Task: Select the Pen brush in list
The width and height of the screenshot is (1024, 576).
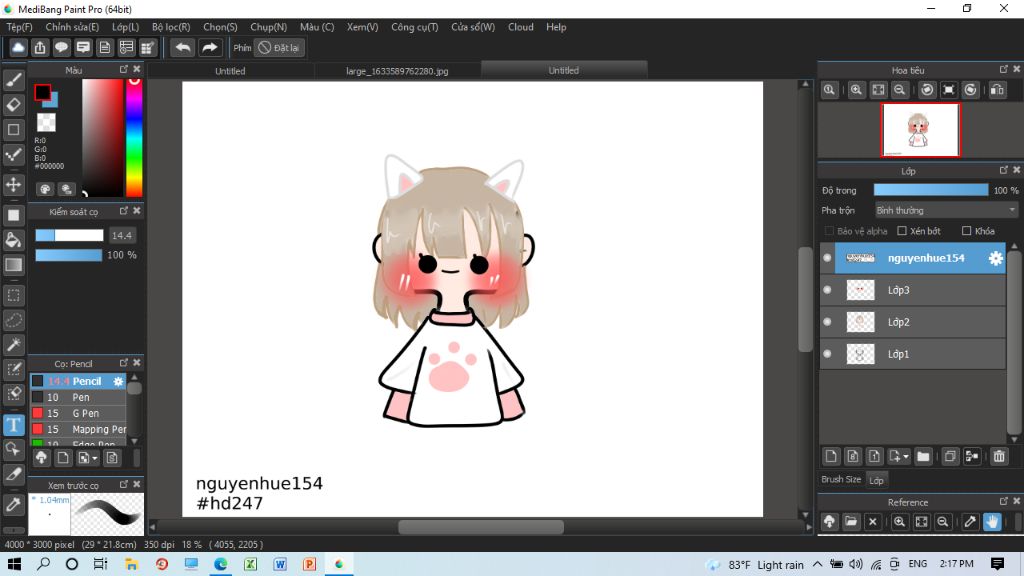Action: tap(78, 397)
